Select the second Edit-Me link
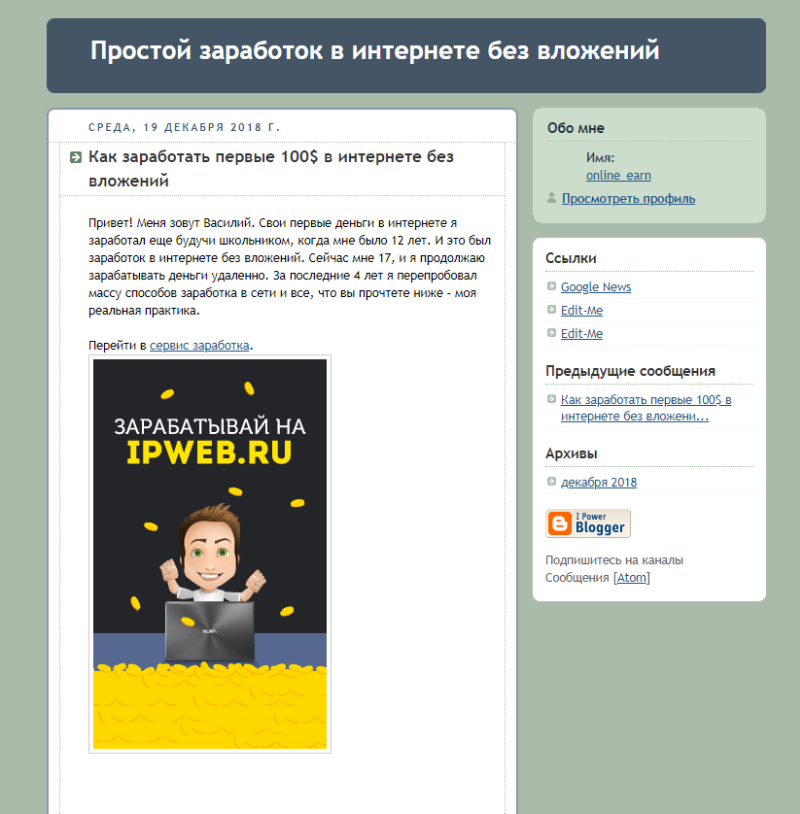Image resolution: width=800 pixels, height=814 pixels. tap(581, 334)
